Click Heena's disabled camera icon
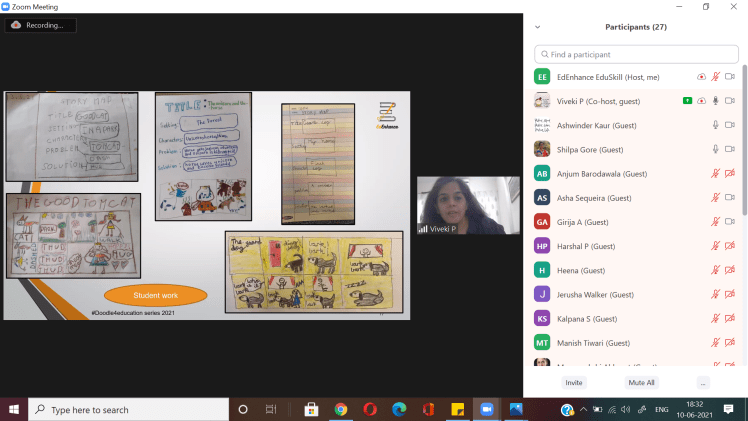748x421 pixels. coord(730,270)
